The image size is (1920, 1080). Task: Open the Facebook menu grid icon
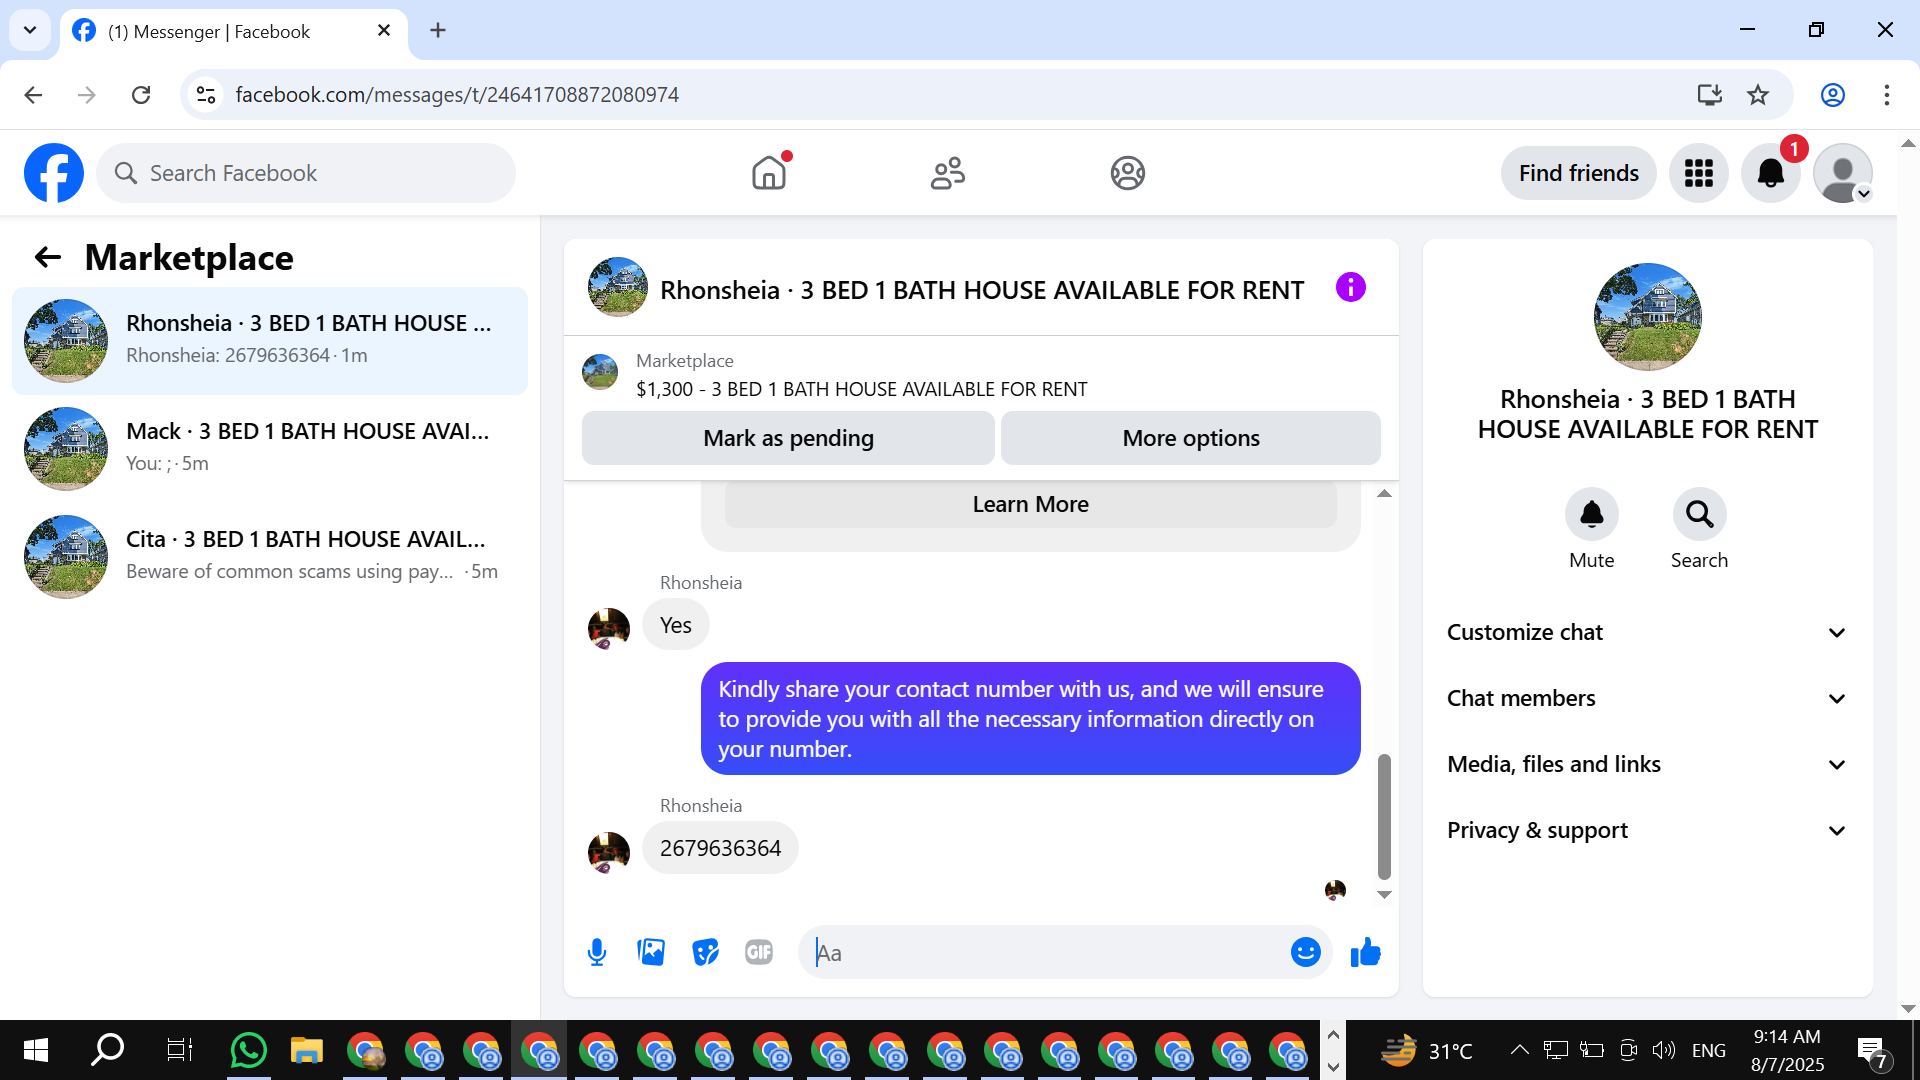(x=1698, y=173)
